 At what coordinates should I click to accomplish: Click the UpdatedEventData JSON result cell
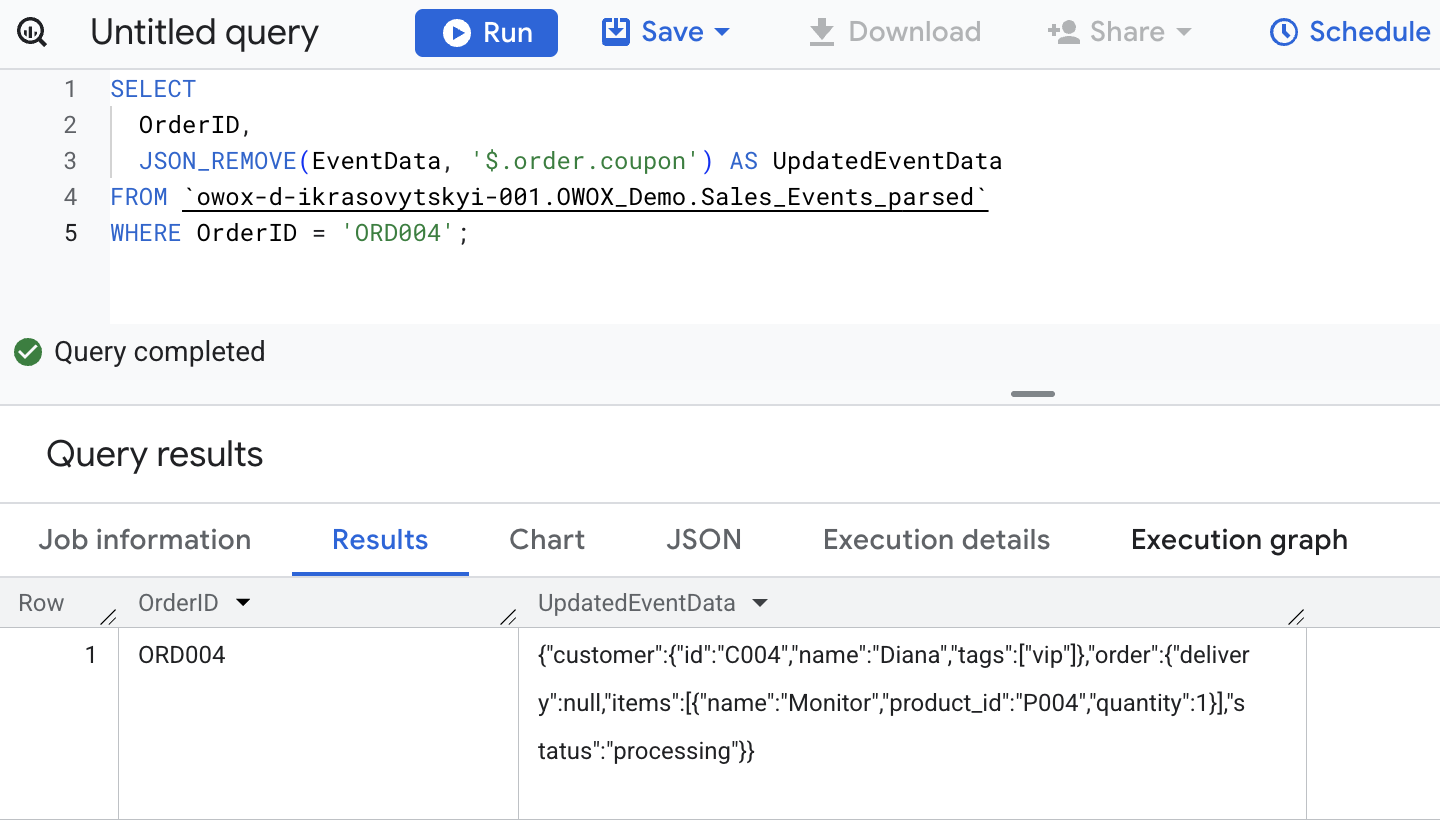[x=912, y=724]
